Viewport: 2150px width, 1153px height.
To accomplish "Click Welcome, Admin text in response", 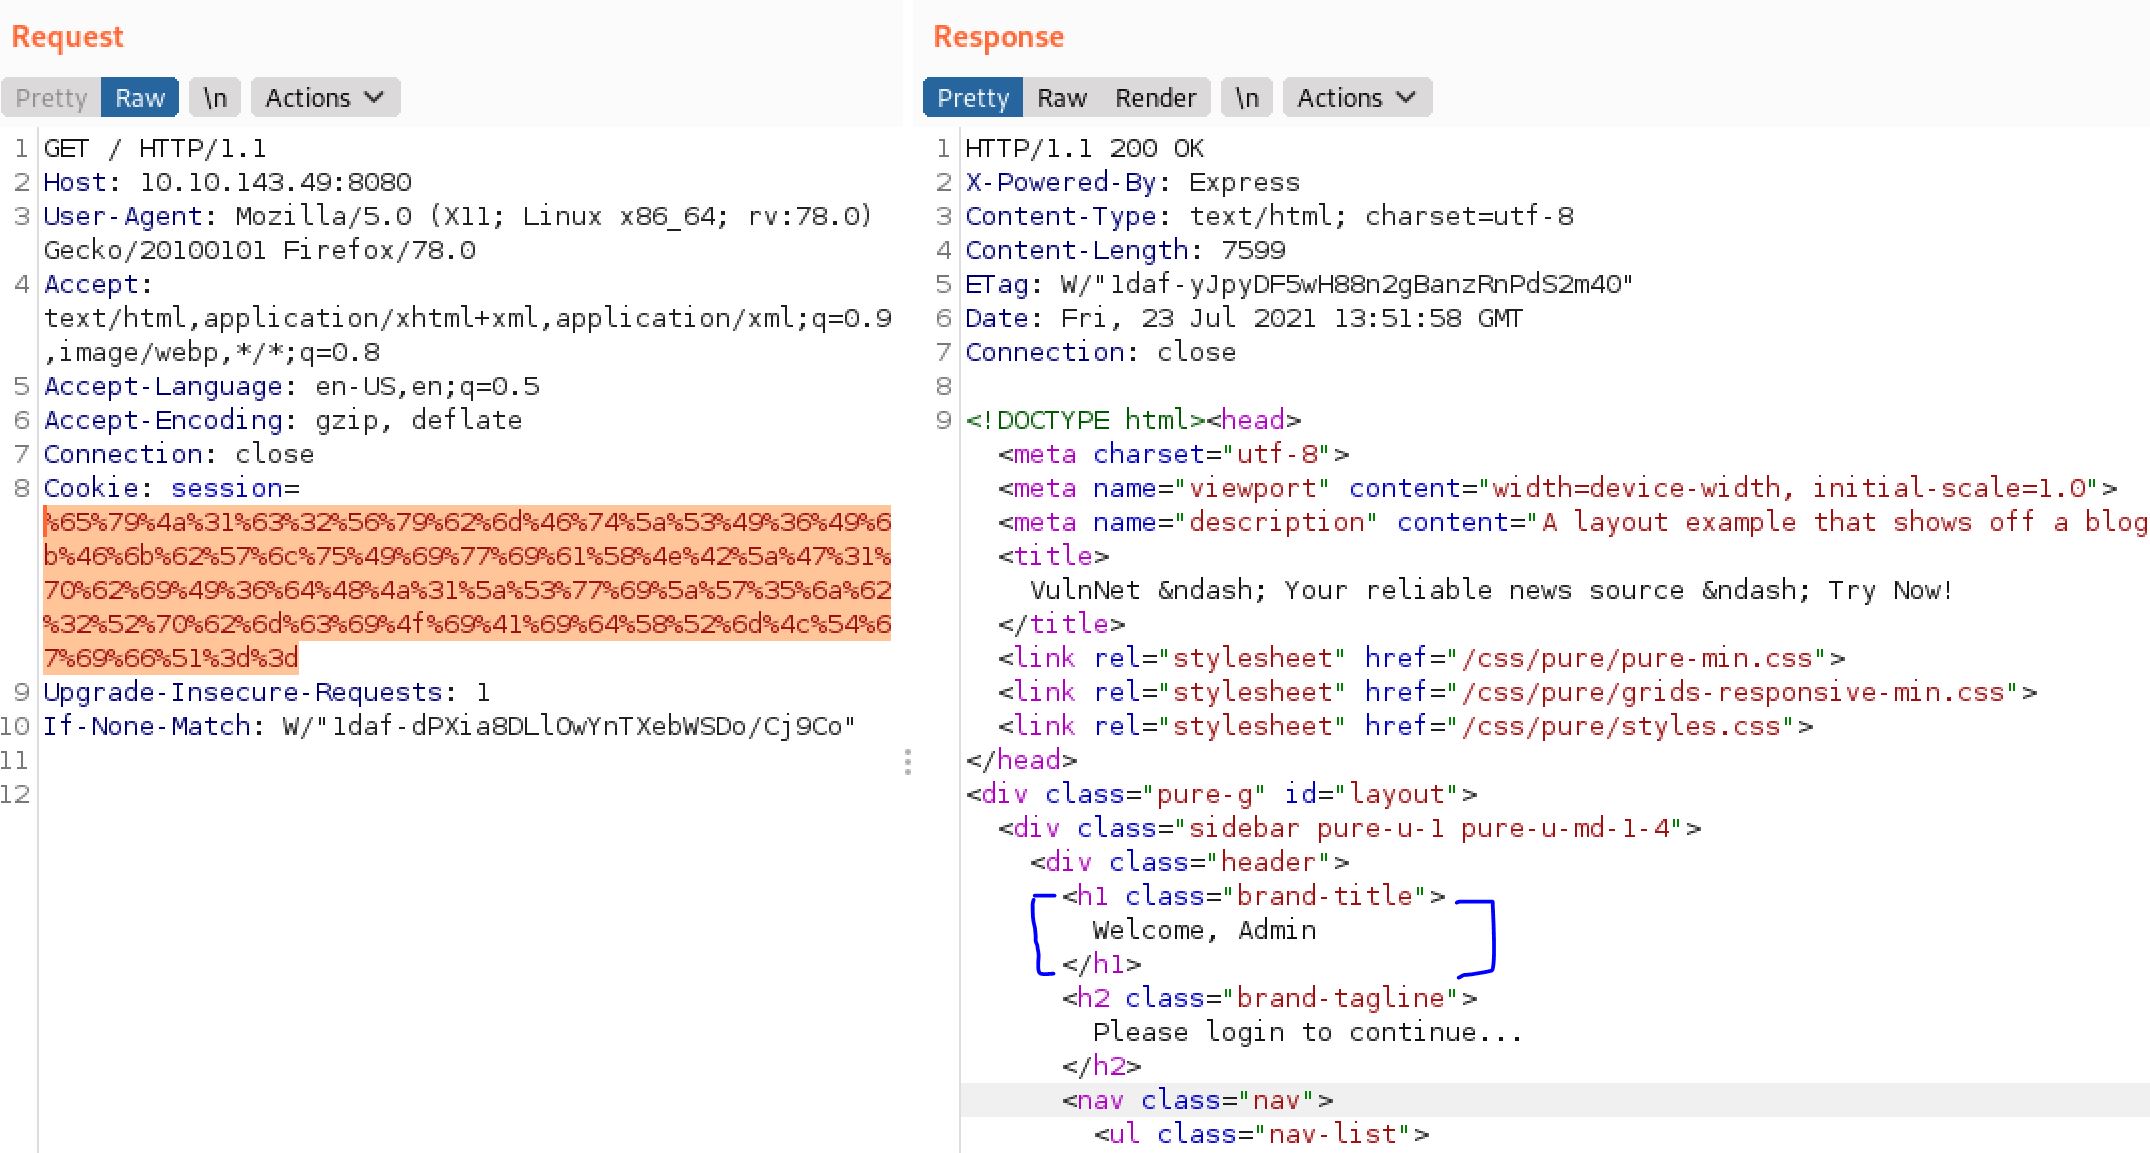I will pyautogui.click(x=1203, y=930).
